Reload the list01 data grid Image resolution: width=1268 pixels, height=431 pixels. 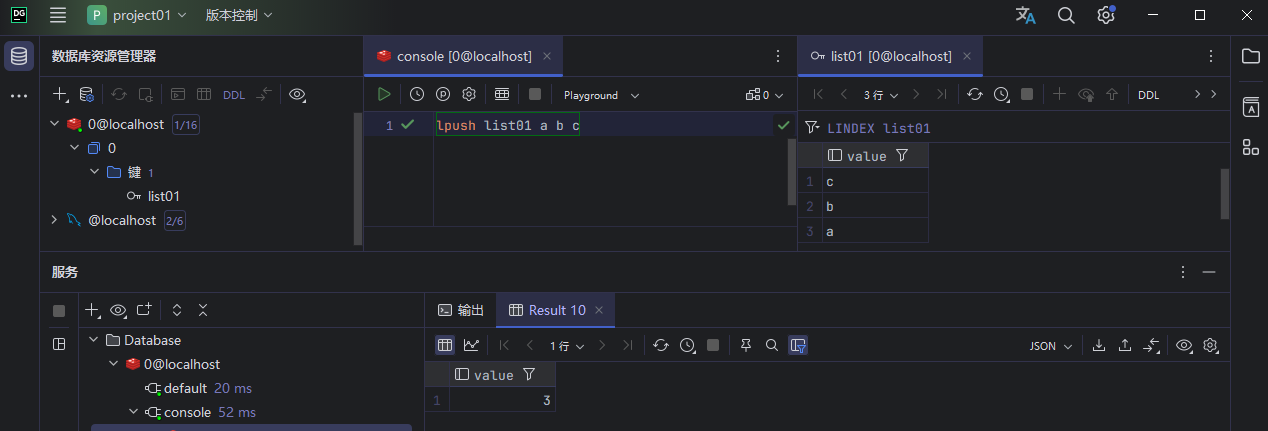click(975, 95)
